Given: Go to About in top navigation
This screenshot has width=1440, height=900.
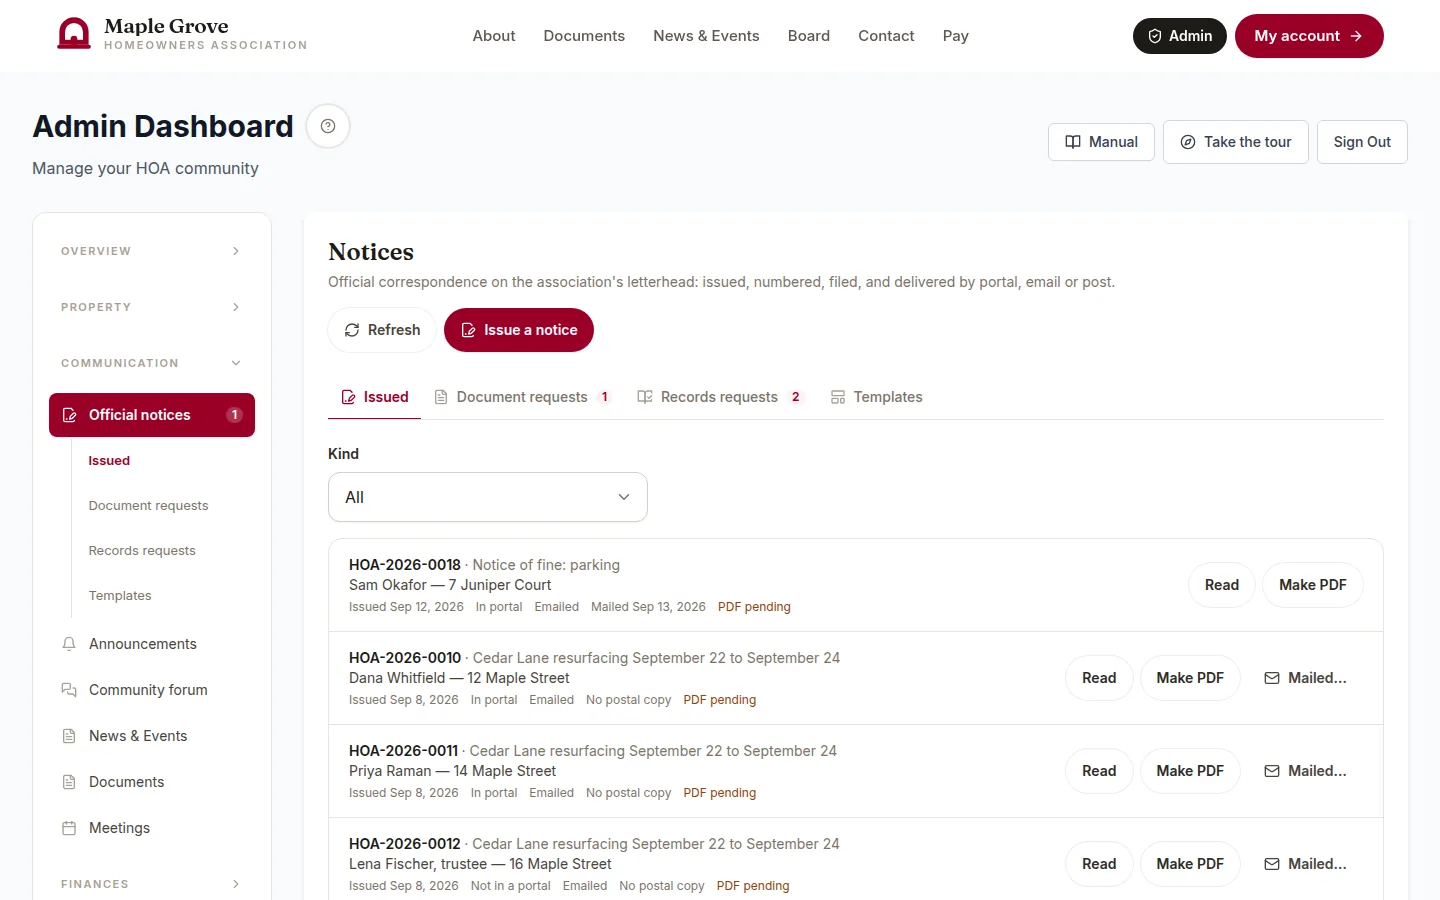Looking at the screenshot, I should 494,36.
